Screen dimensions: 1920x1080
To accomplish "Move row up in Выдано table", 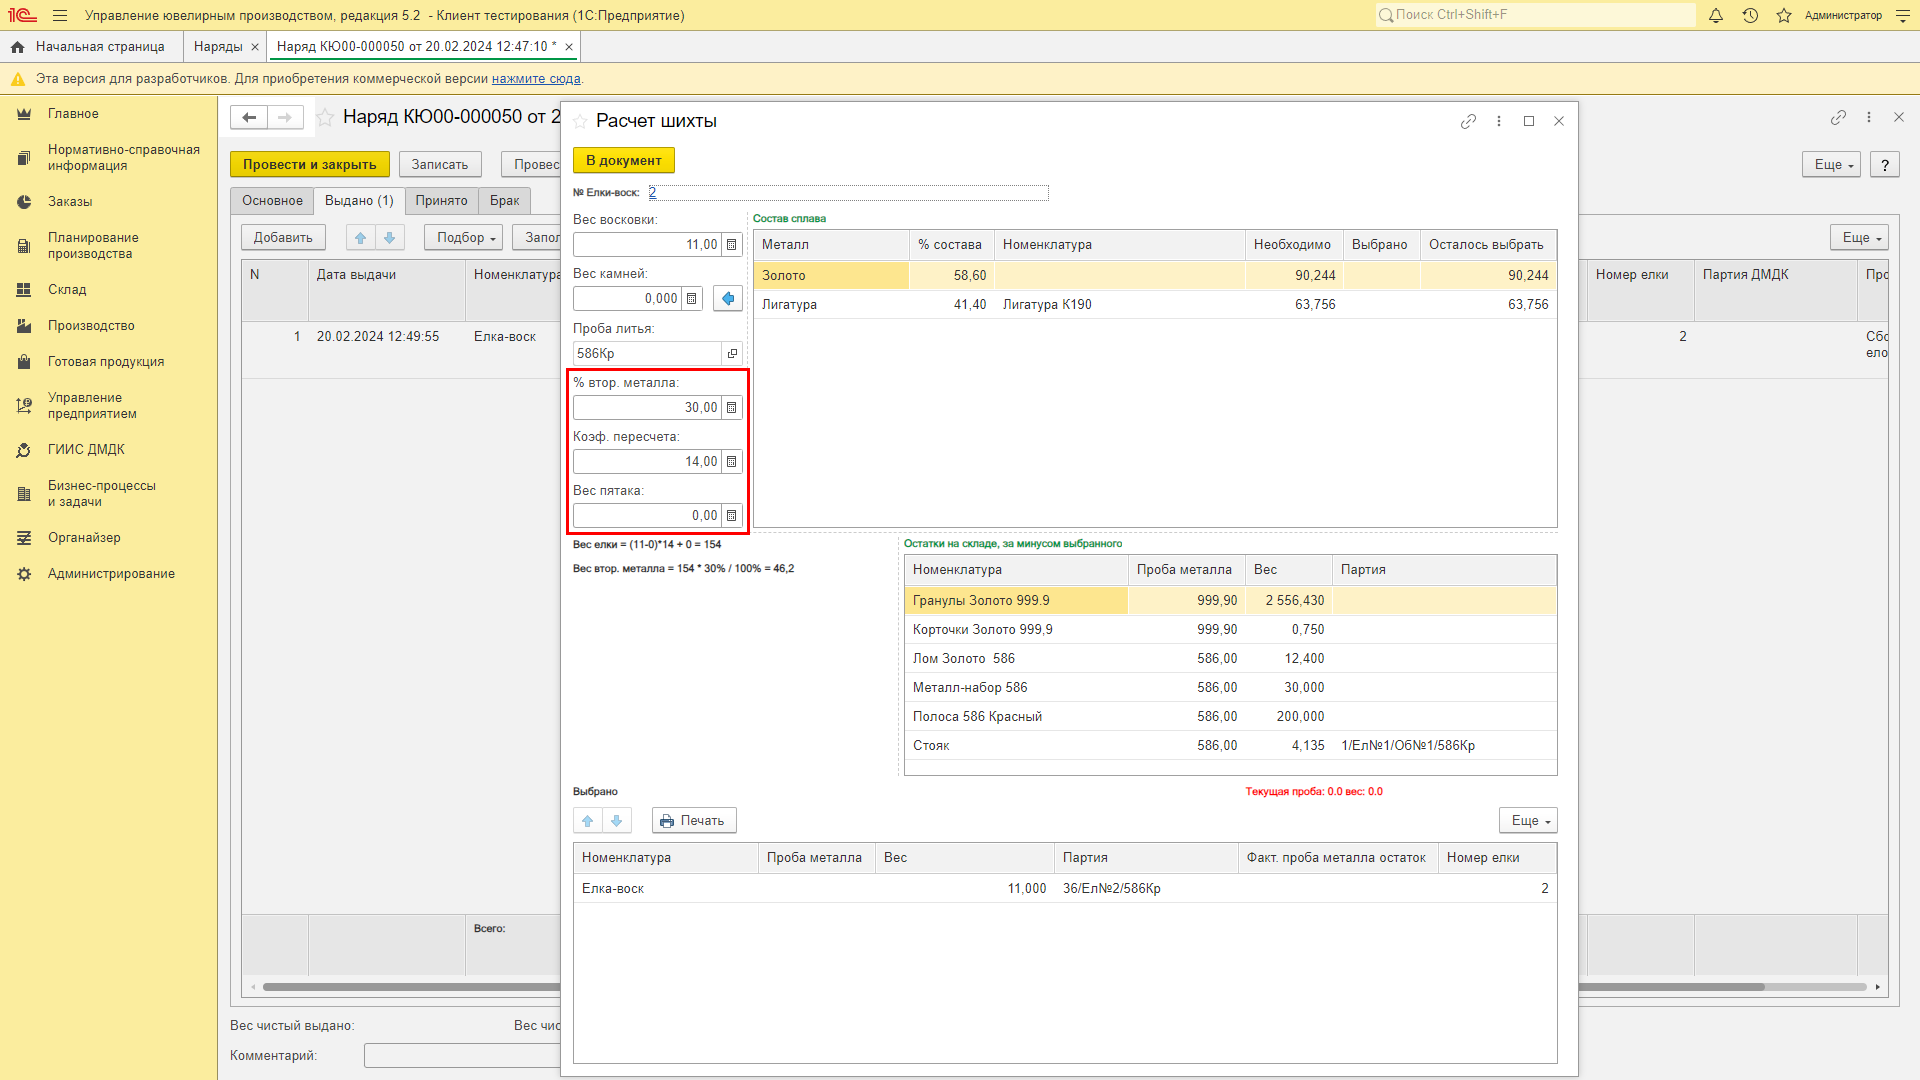I will pos(361,238).
